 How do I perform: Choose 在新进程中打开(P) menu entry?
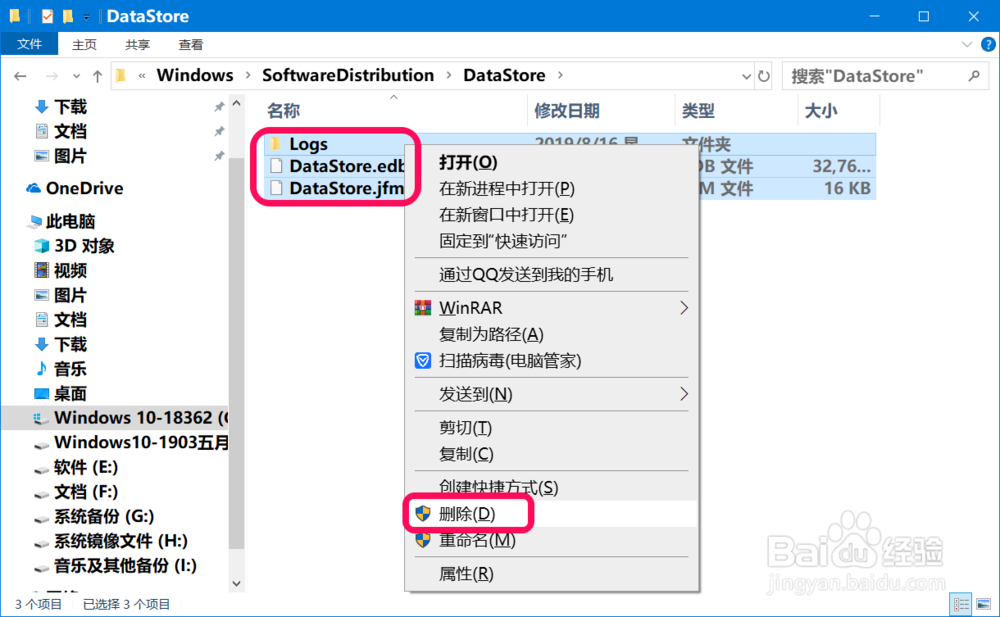coord(552,189)
